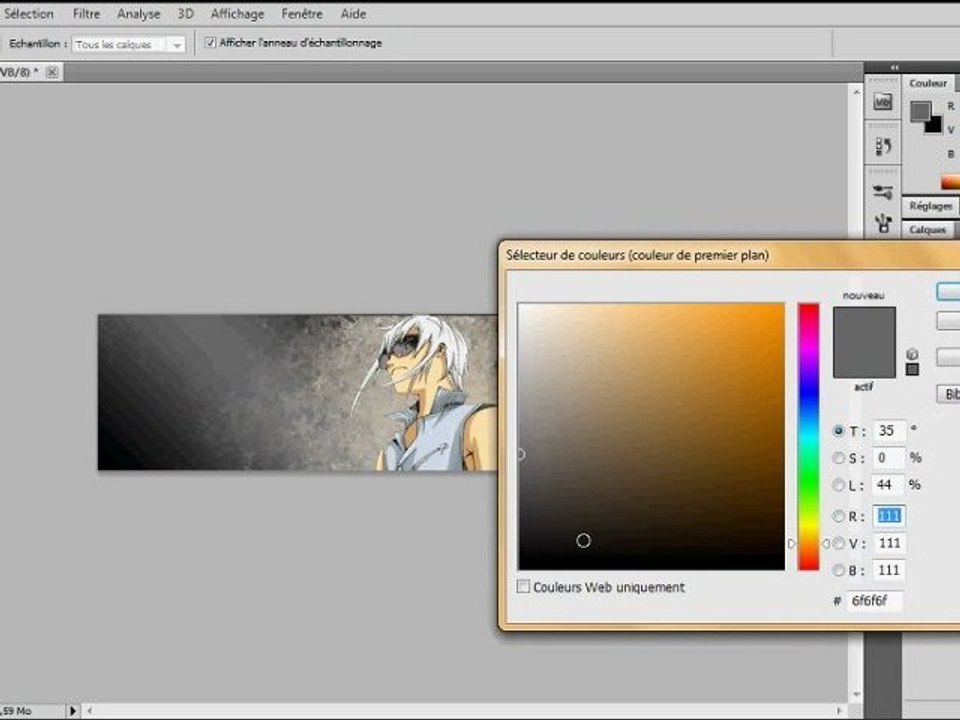
Task: Click the V value field showing 111
Action: click(889, 543)
